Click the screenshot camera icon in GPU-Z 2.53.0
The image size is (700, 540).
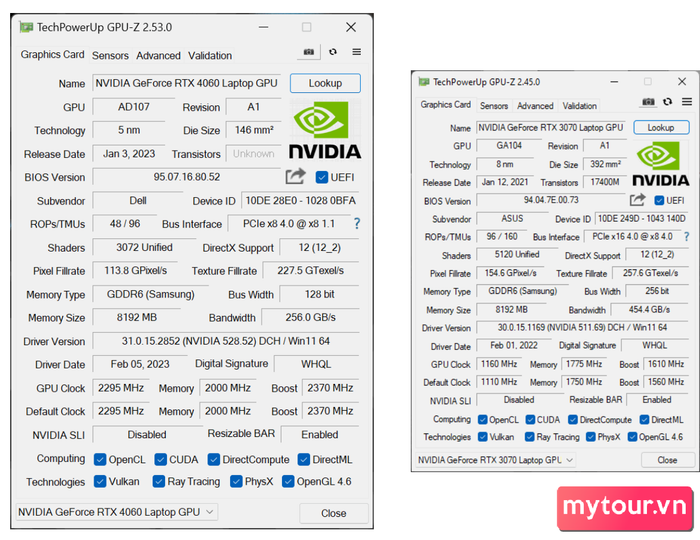pos(308,52)
